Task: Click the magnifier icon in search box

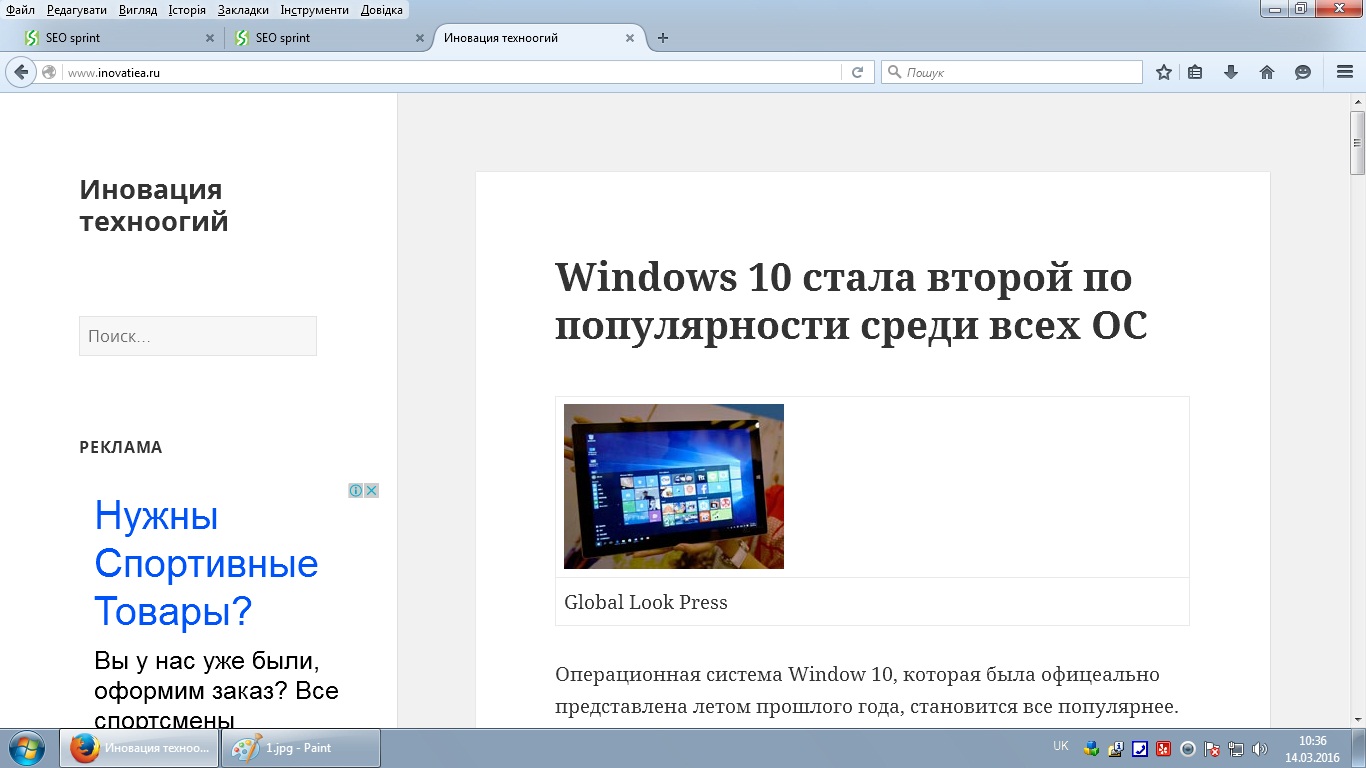Action: coord(894,72)
